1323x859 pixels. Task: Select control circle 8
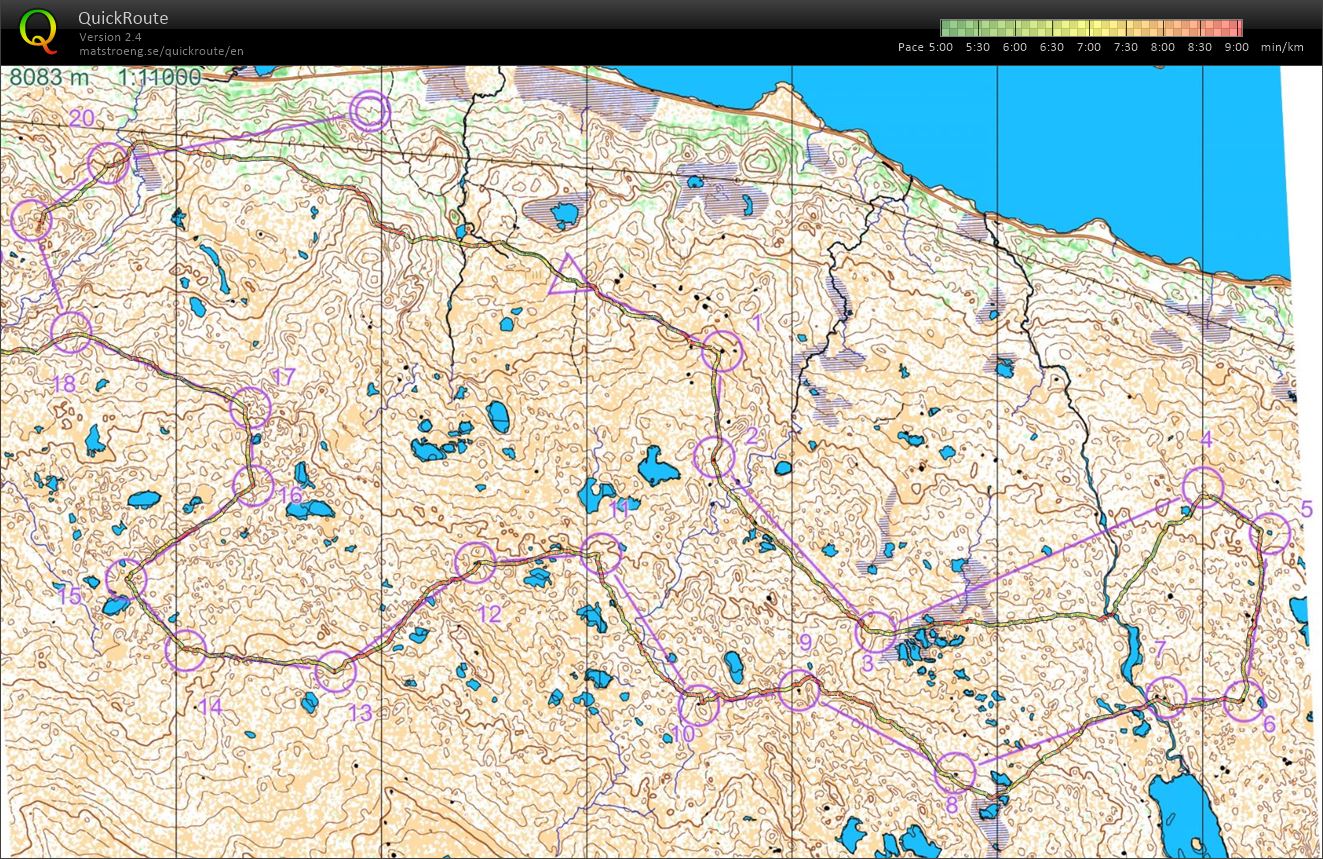[955, 773]
